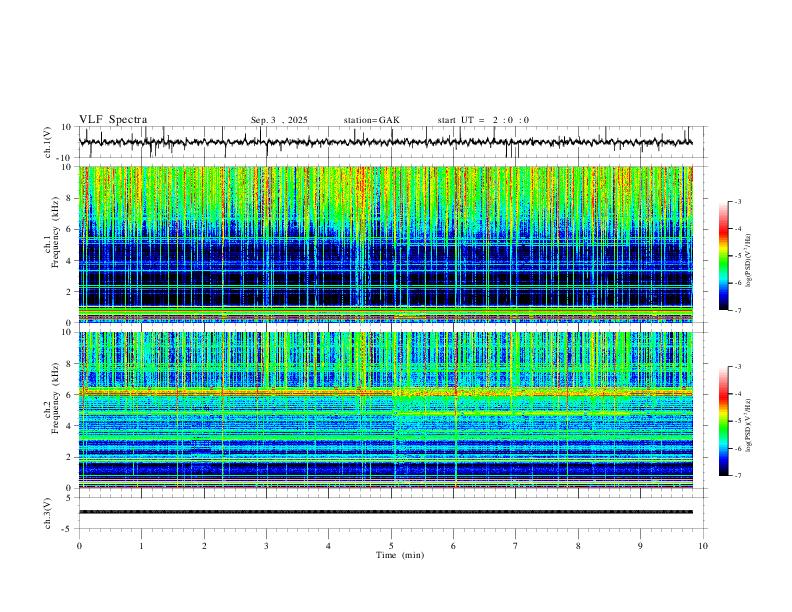Click "-5" on the ch.1 color scale
Screen dimensions: 792x612
point(737,256)
